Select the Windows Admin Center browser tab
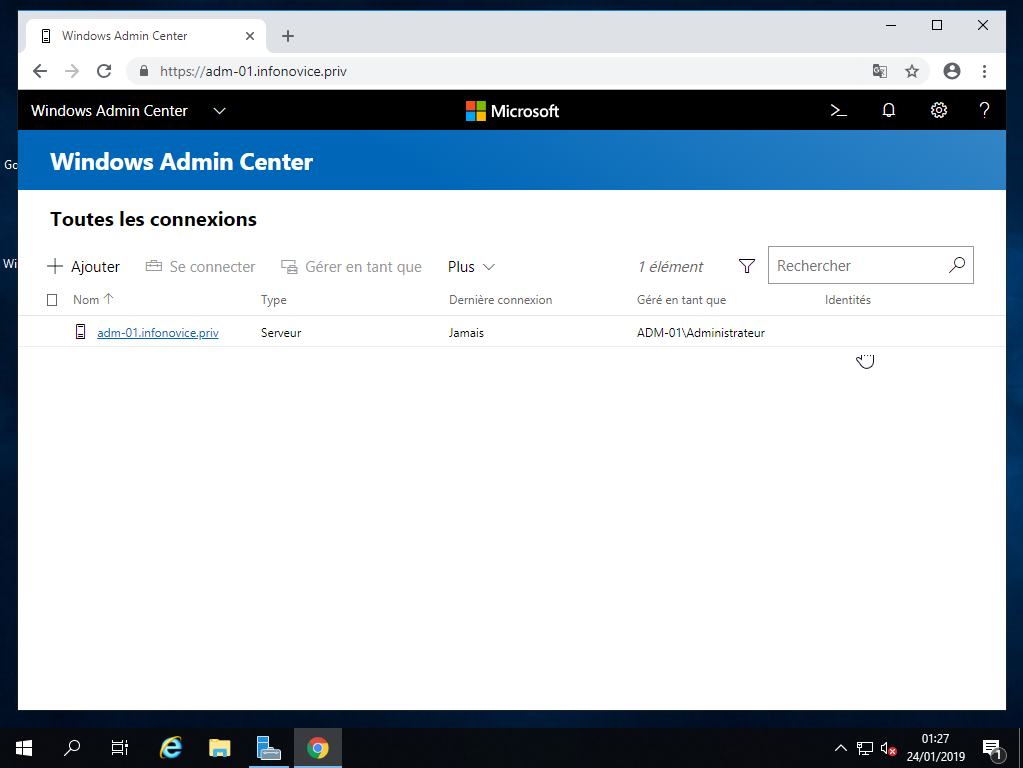1023x768 pixels. (x=140, y=36)
